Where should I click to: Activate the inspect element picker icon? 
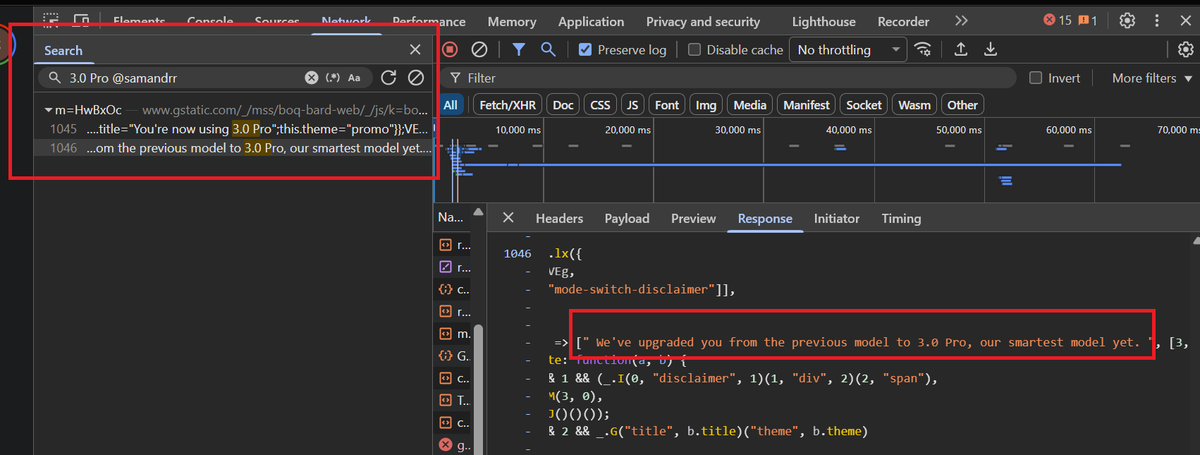point(51,20)
